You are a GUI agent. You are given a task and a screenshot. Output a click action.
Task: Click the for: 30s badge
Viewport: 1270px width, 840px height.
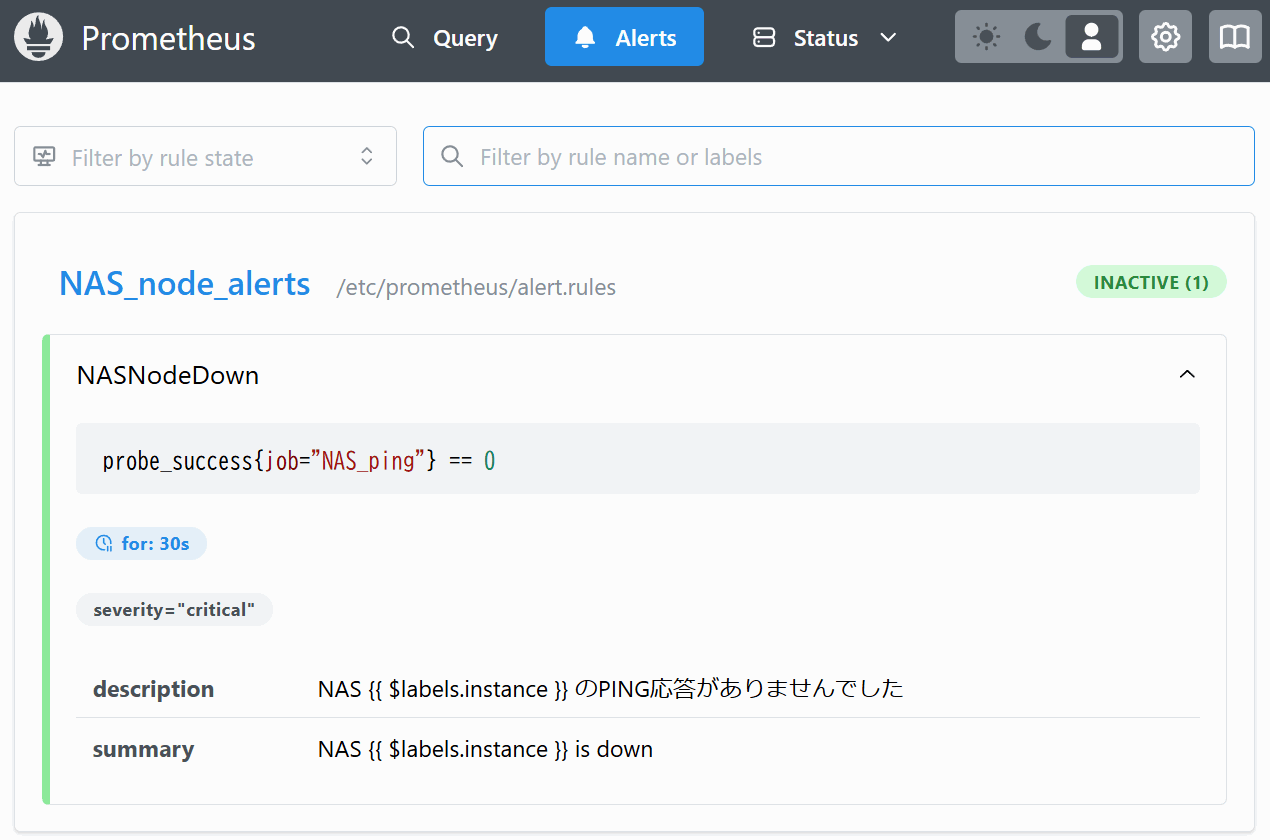coord(141,543)
